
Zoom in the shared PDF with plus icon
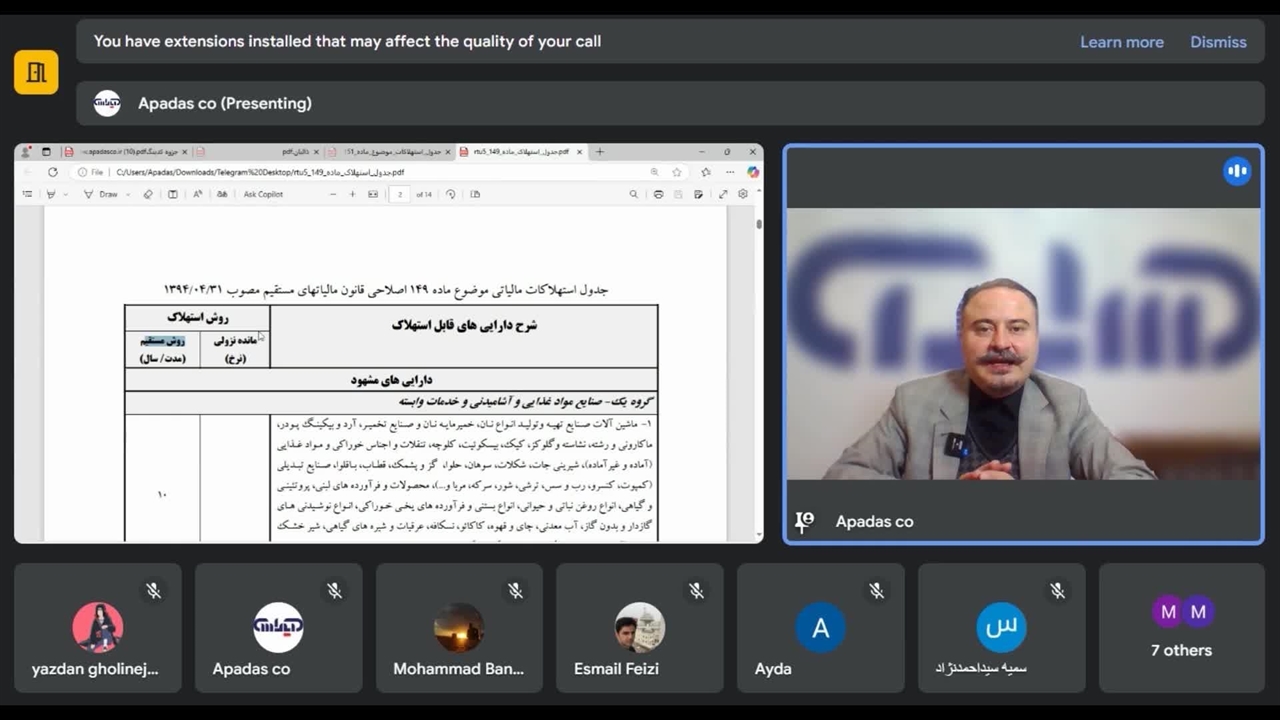pos(352,194)
